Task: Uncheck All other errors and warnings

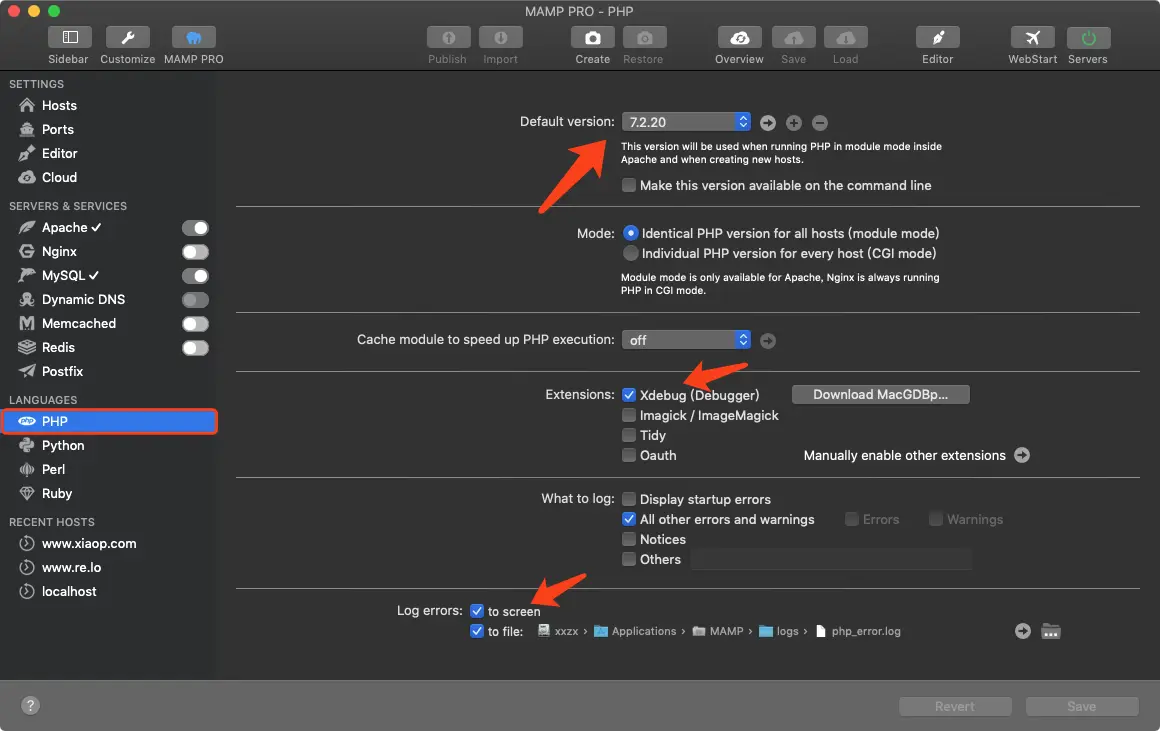Action: (629, 519)
